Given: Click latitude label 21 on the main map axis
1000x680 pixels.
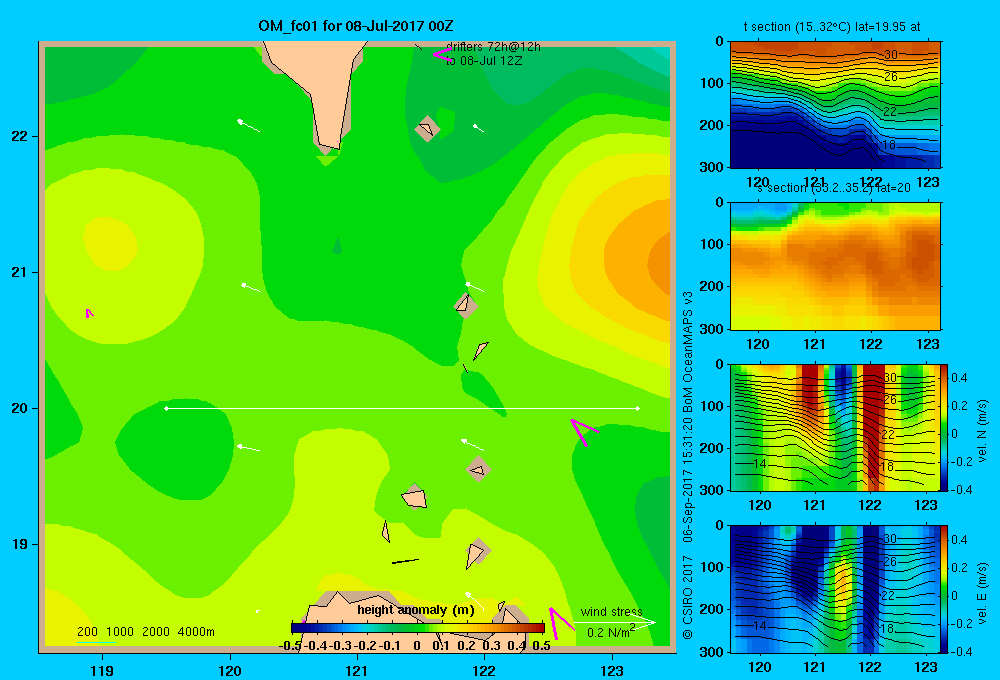Looking at the screenshot, I should [x=20, y=272].
